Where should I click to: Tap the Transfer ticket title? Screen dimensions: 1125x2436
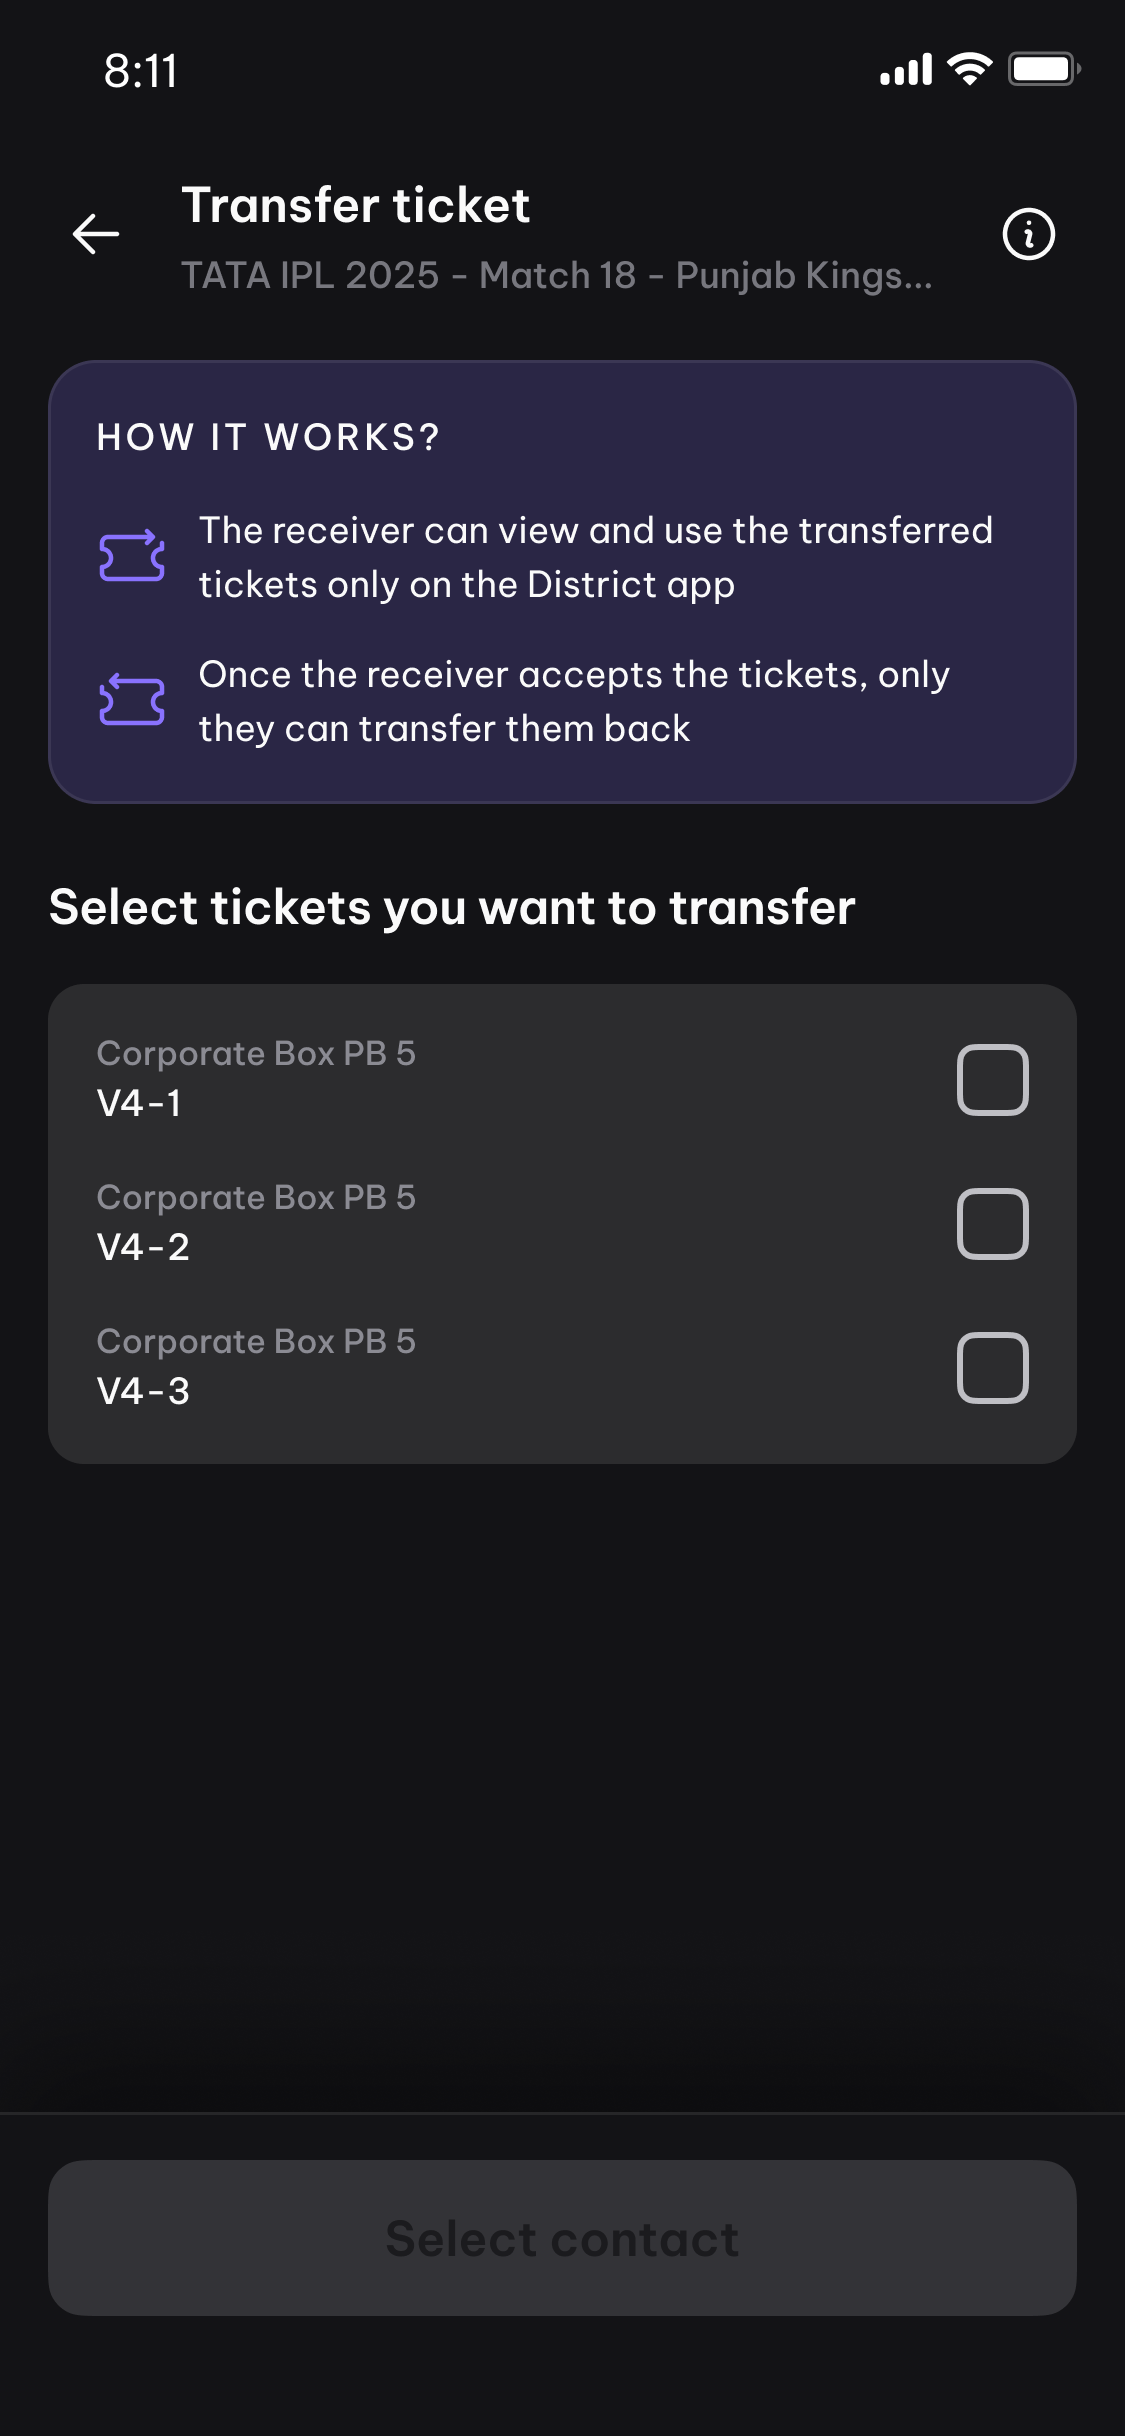coord(355,206)
